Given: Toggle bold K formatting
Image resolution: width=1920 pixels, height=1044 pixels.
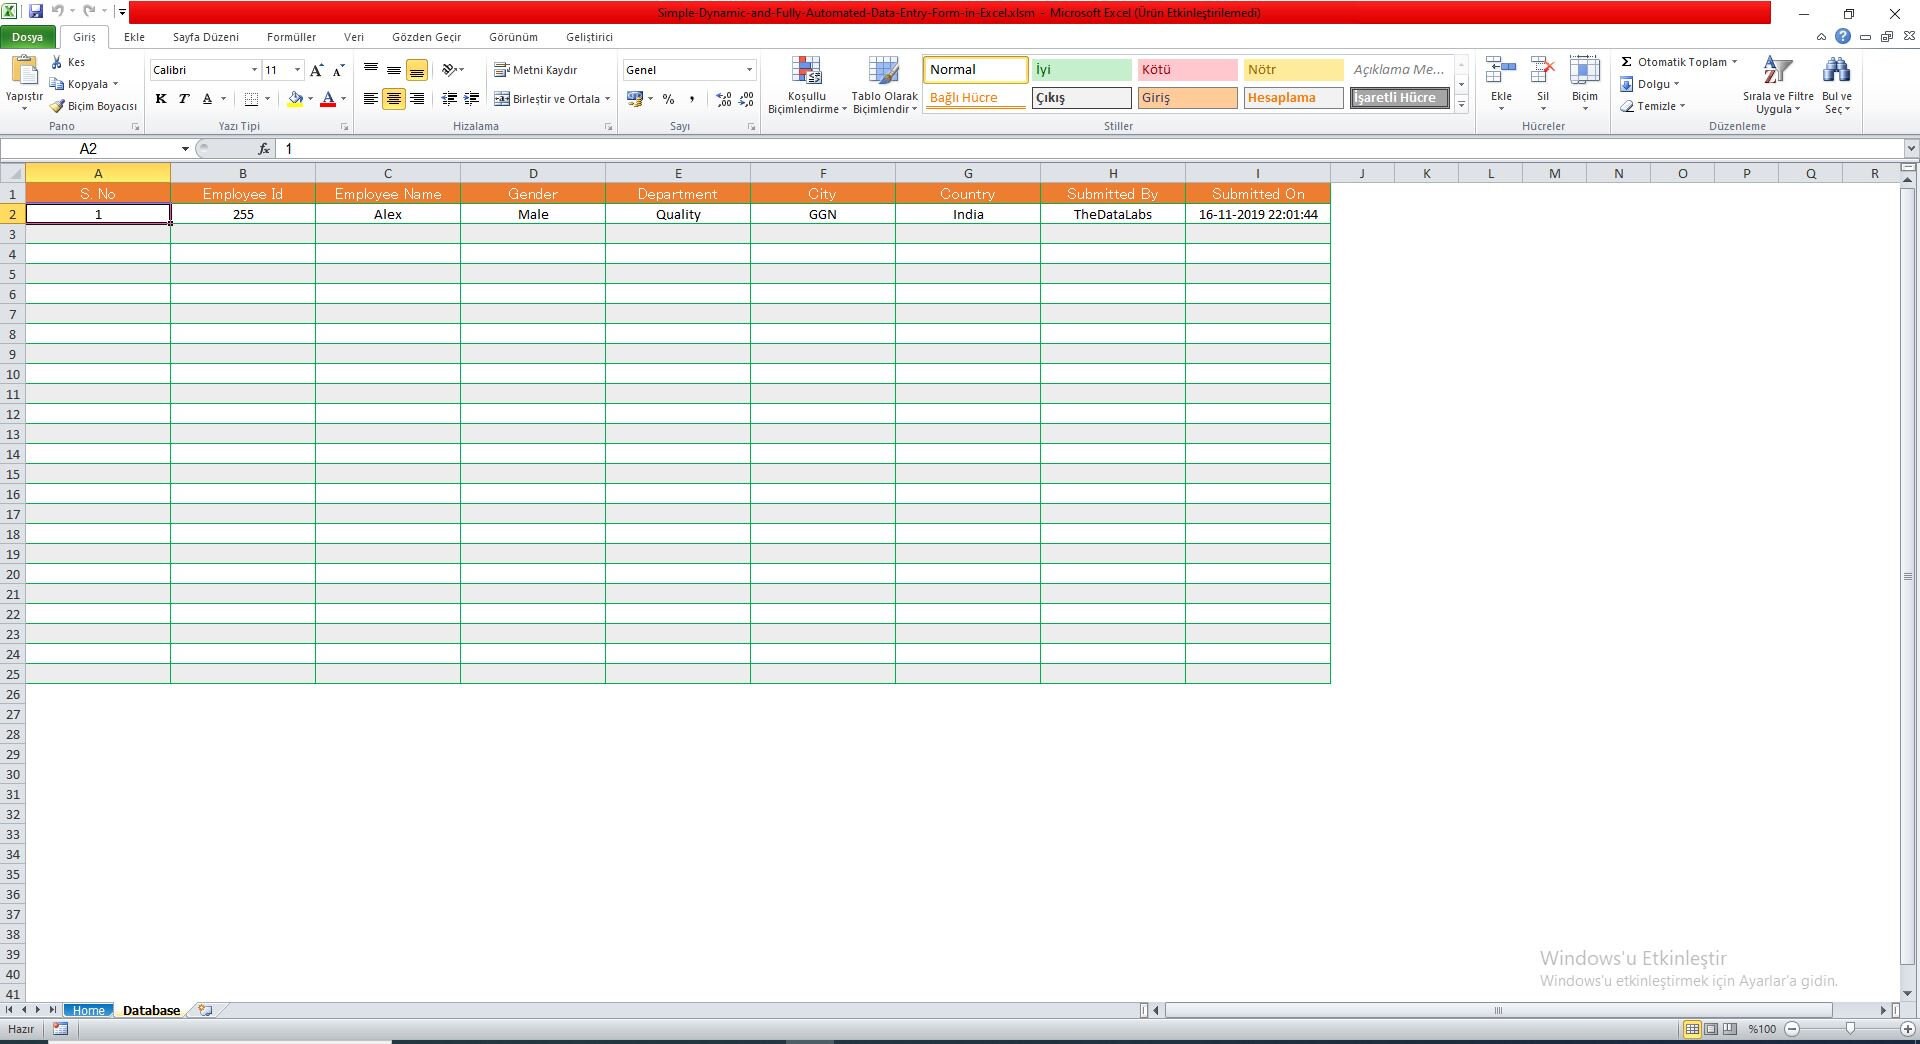Looking at the screenshot, I should point(161,99).
